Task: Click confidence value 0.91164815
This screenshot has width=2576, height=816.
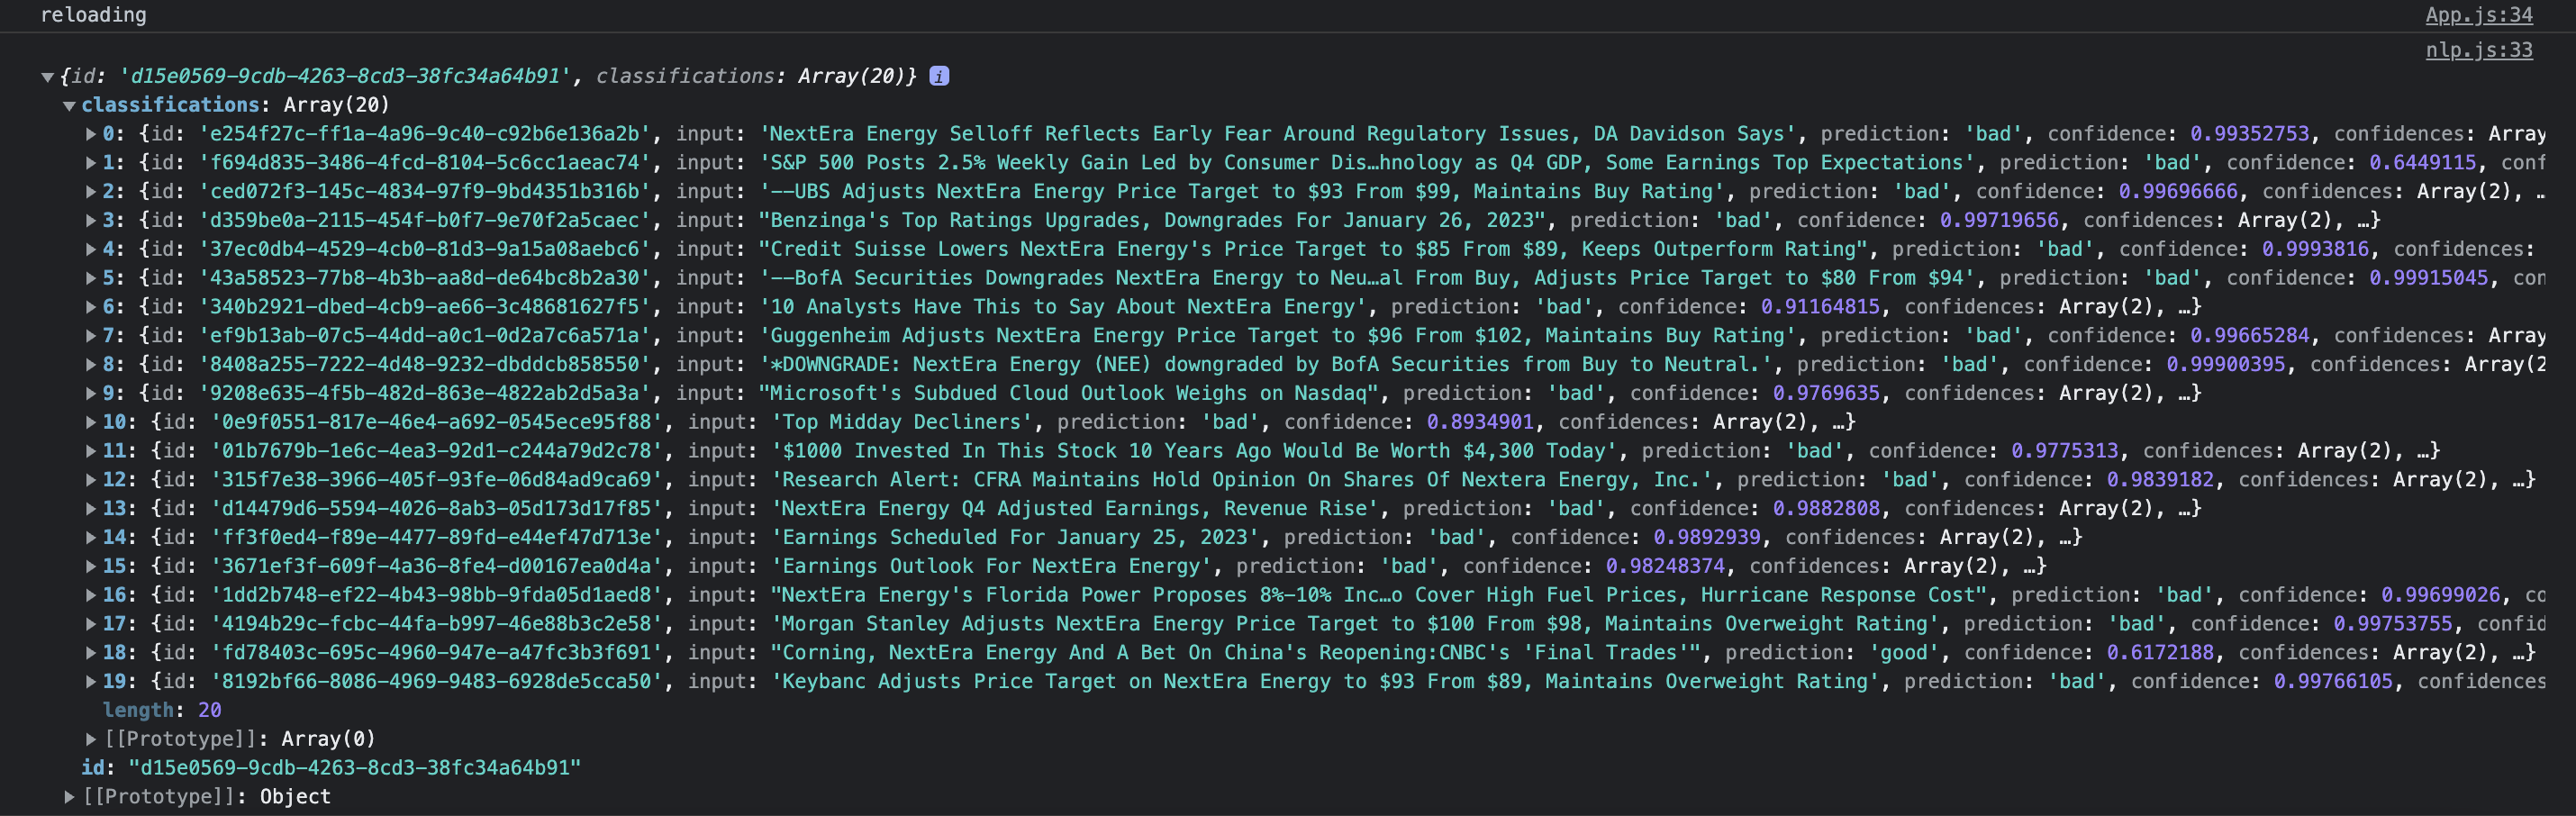Action: (1820, 307)
